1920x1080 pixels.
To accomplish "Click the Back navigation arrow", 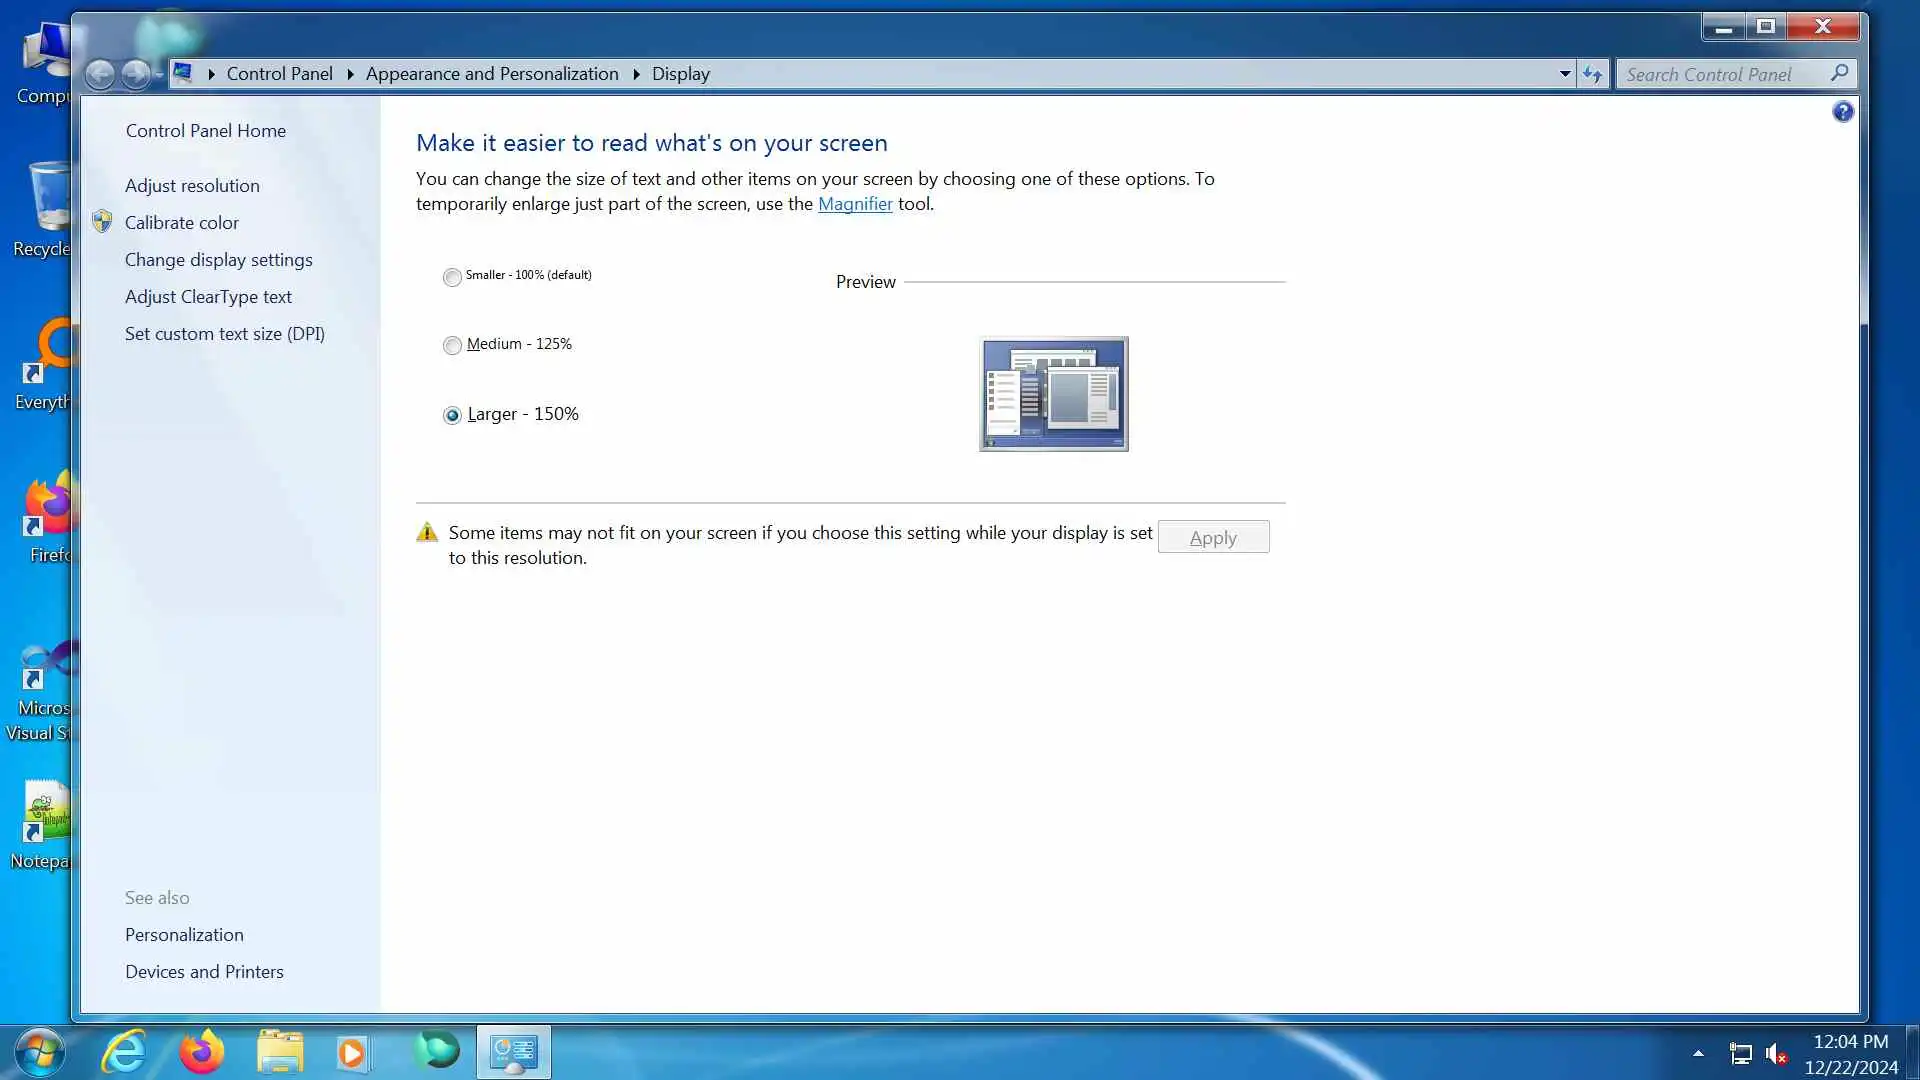I will (x=100, y=74).
